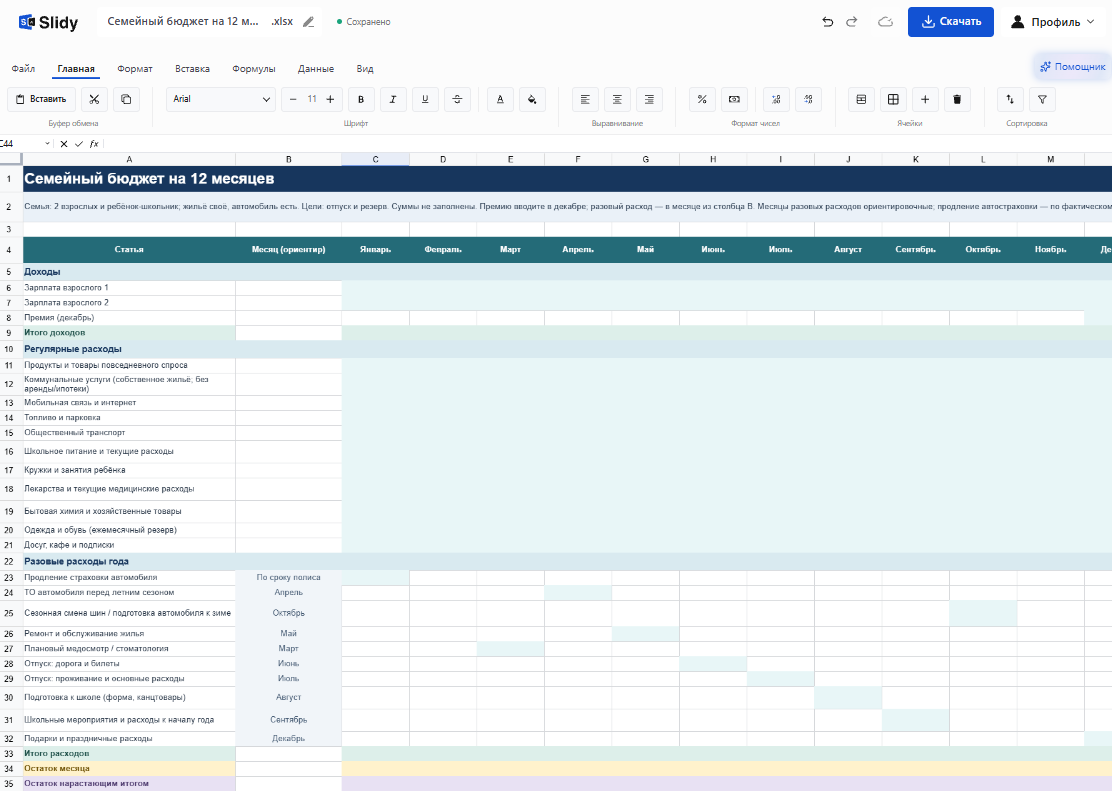Delete cells with the trash icon
Image resolution: width=1112 pixels, height=791 pixels.
[957, 99]
